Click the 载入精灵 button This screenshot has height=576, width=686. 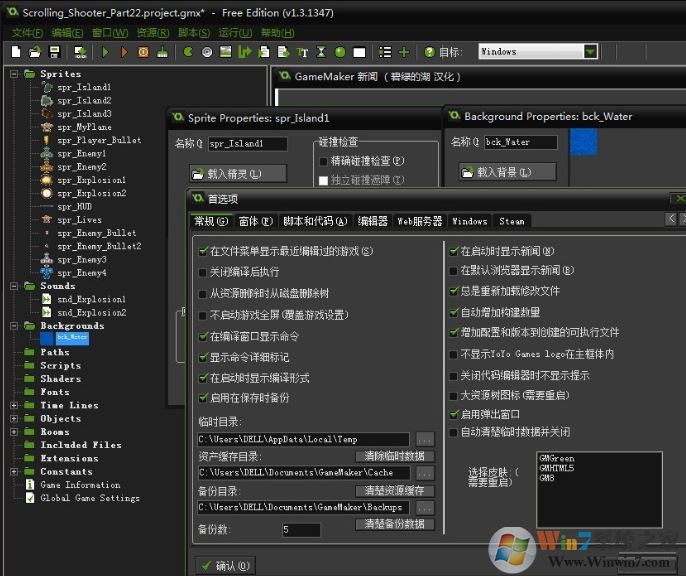point(238,174)
